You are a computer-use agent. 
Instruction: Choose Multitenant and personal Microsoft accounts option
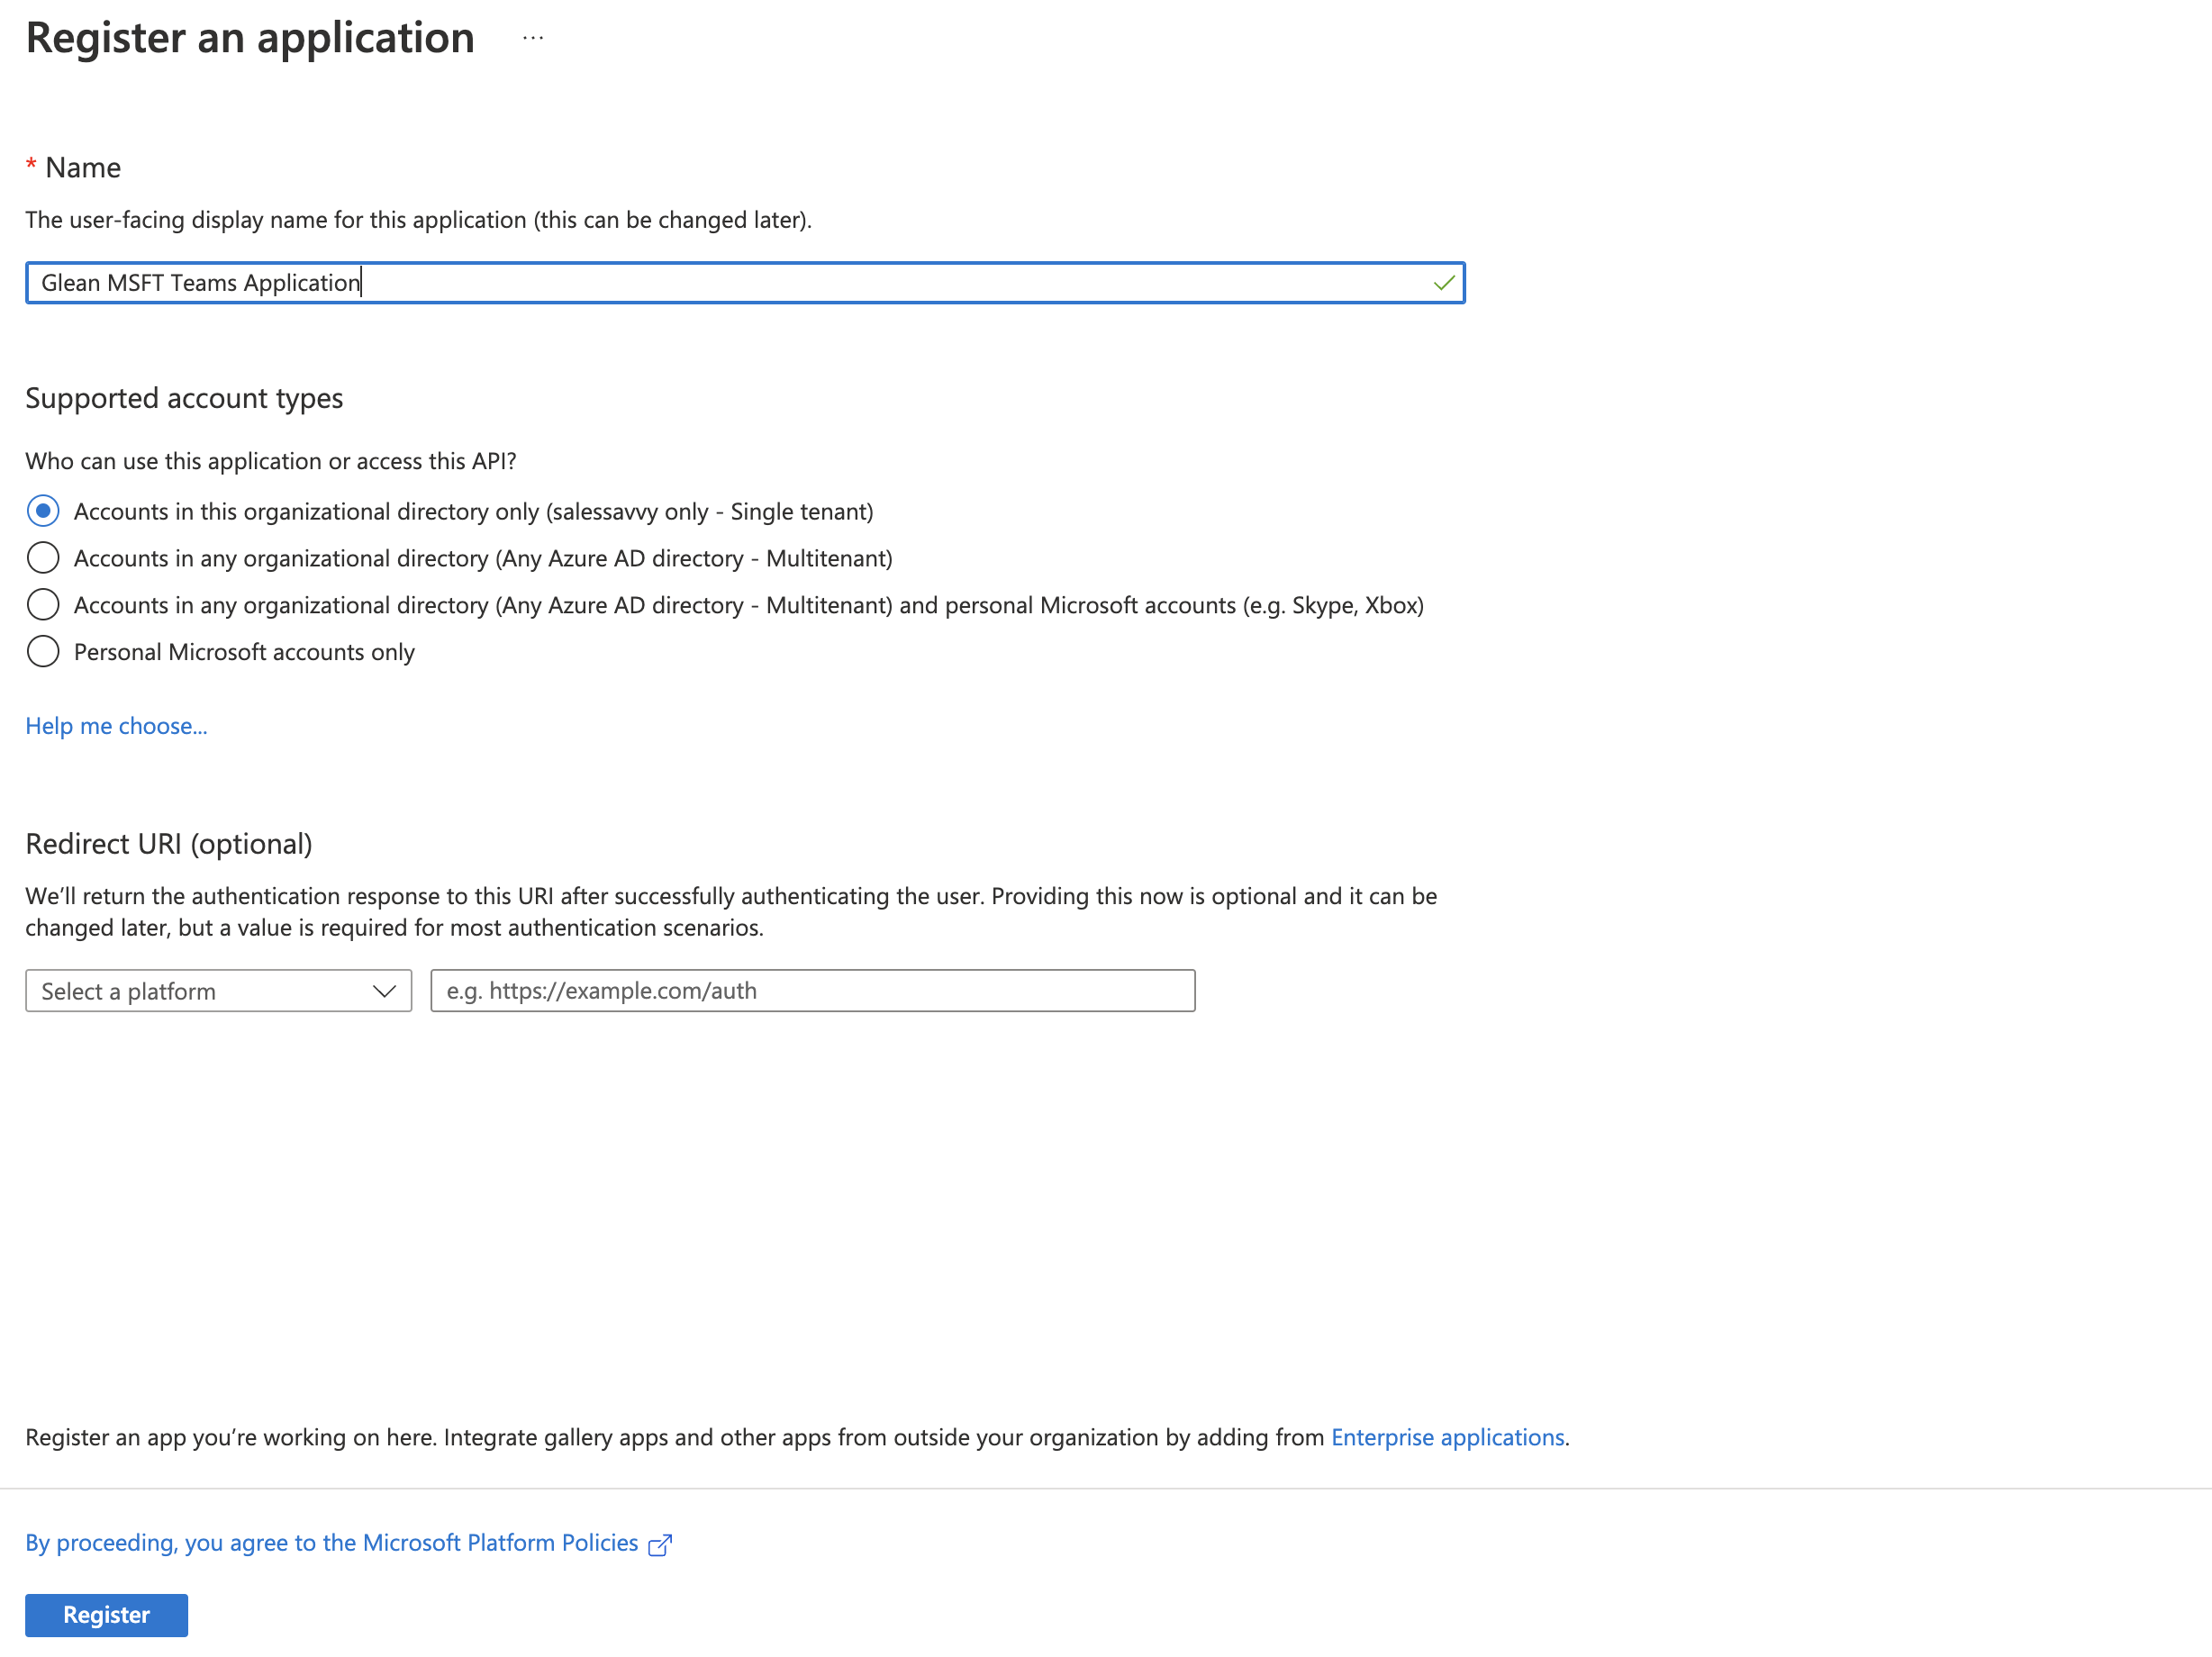coord(43,605)
